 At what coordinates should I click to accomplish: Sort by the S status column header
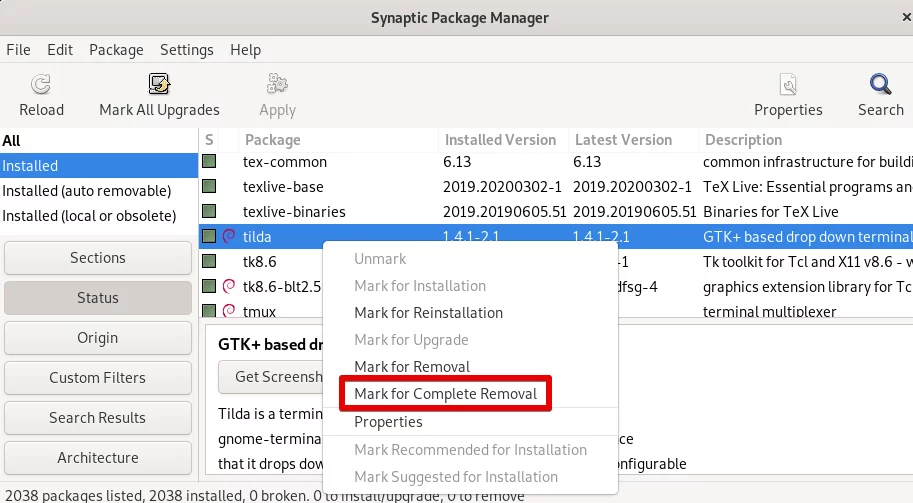[x=209, y=140]
